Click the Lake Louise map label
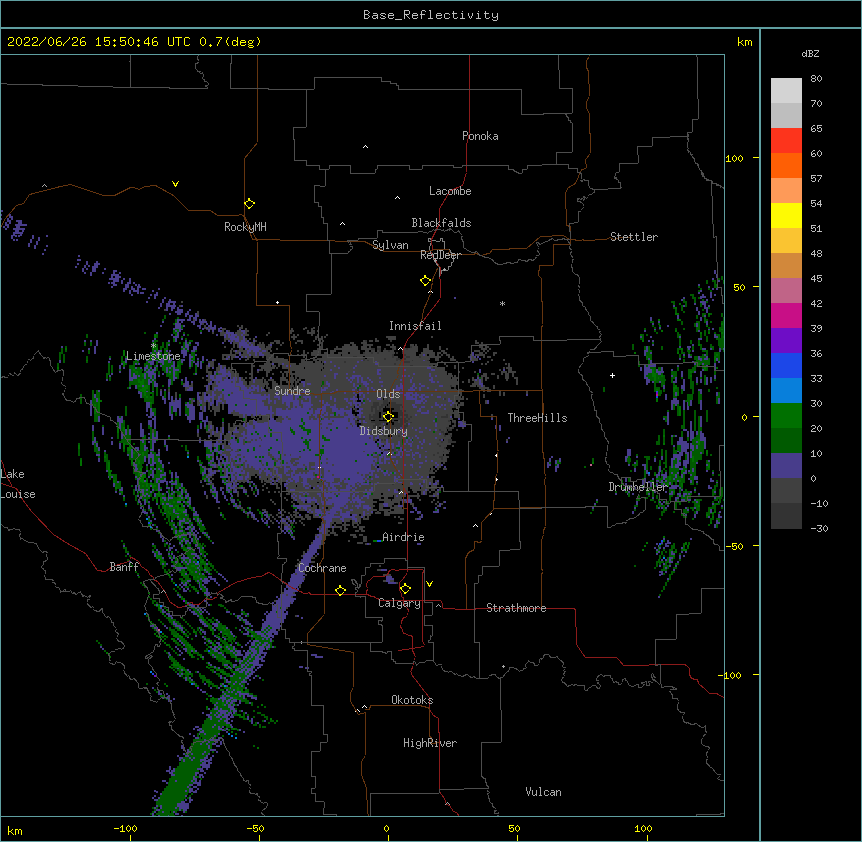The width and height of the screenshot is (862, 842). pos(18,484)
